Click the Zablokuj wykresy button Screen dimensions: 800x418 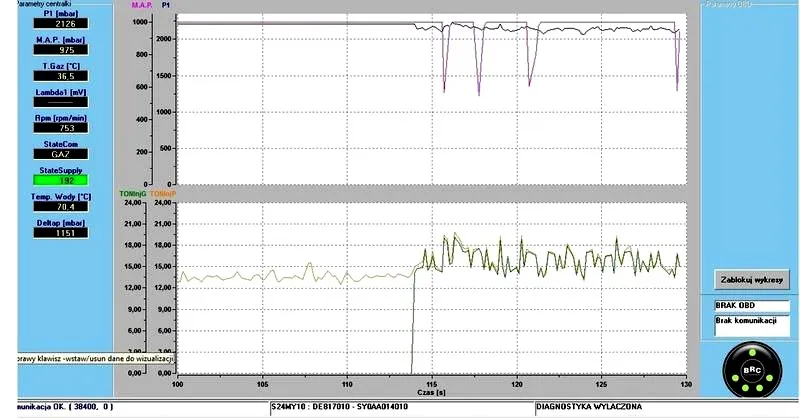pos(752,280)
